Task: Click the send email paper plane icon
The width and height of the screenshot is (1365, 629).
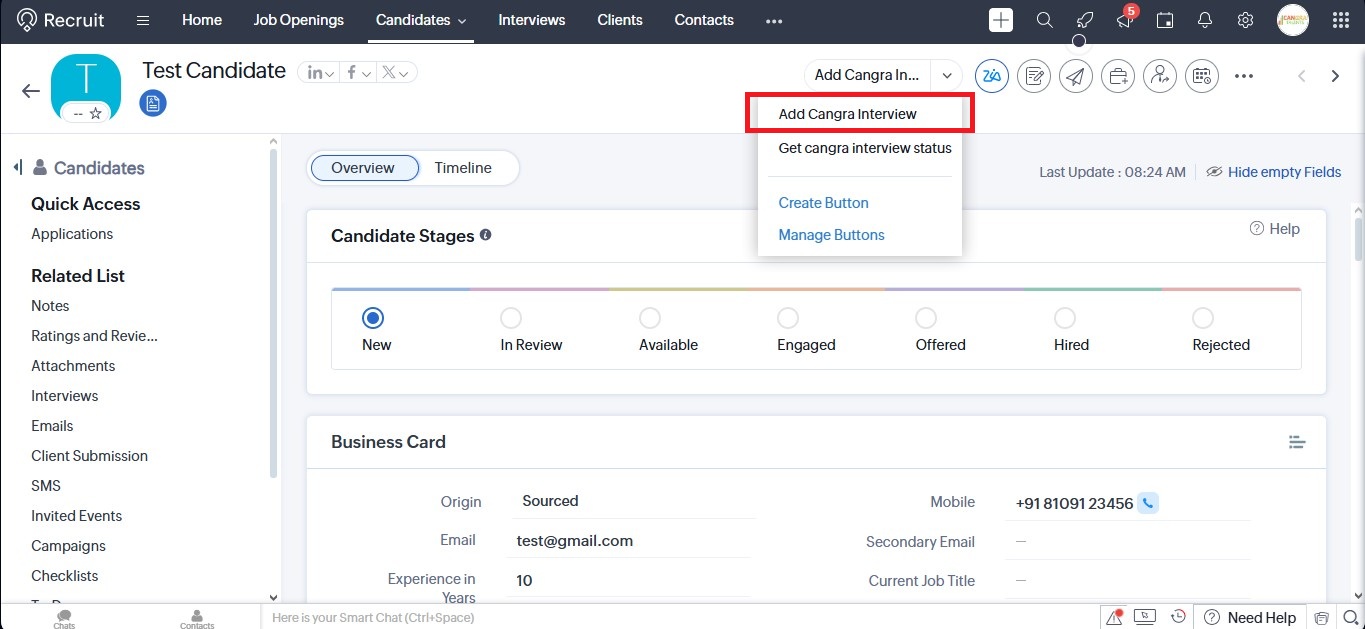Action: click(1075, 76)
